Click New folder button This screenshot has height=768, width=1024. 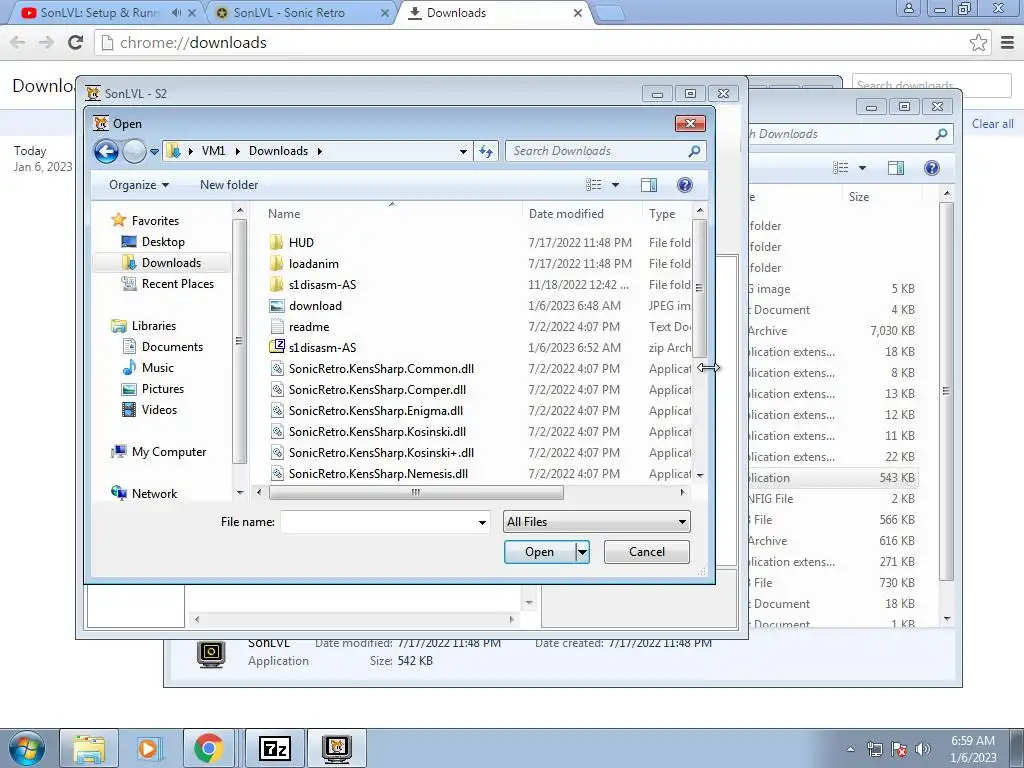point(229,185)
